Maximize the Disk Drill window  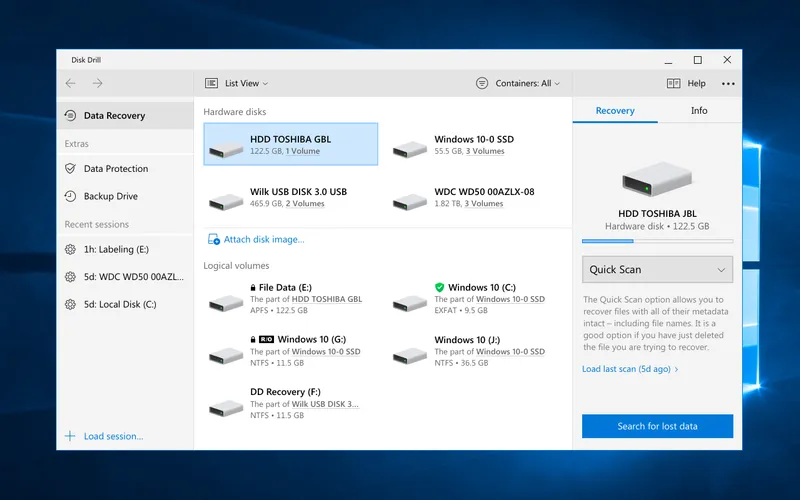pos(697,60)
